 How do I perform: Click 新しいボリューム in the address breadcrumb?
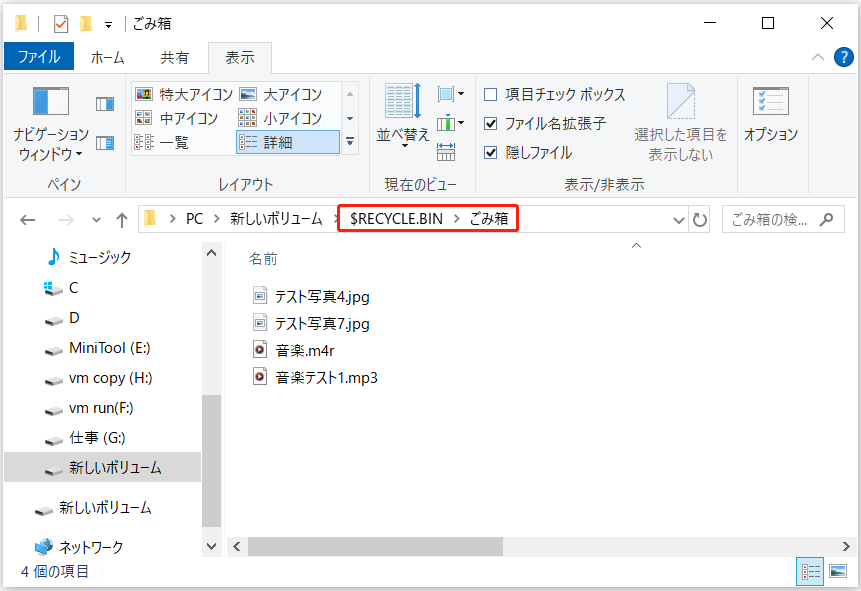click(x=276, y=219)
